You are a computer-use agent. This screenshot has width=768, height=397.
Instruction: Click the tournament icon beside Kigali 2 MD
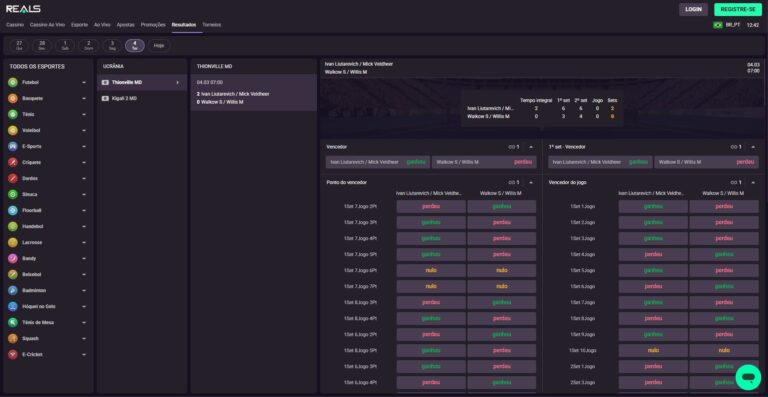pyautogui.click(x=105, y=98)
